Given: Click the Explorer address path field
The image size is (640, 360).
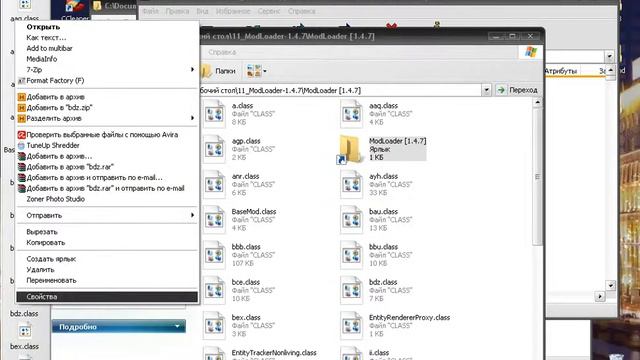Looking at the screenshot, I should (340, 90).
